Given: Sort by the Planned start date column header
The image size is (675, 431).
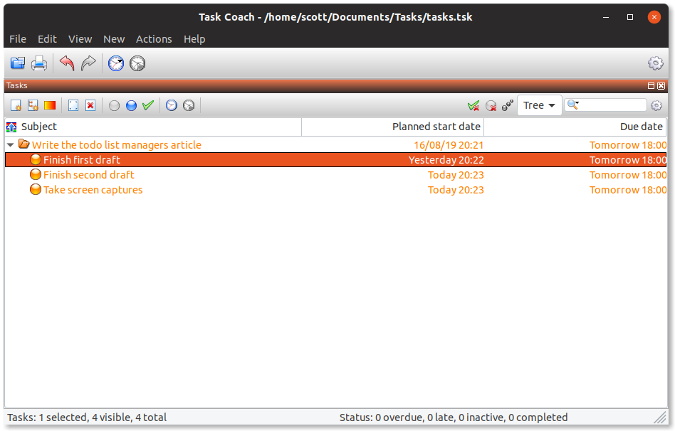Looking at the screenshot, I should coord(392,127).
